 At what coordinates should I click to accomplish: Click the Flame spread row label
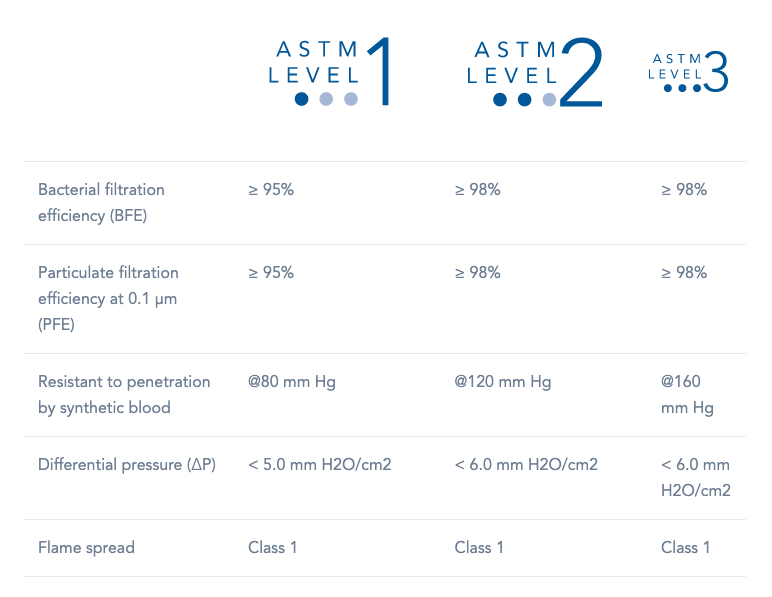[x=86, y=547]
